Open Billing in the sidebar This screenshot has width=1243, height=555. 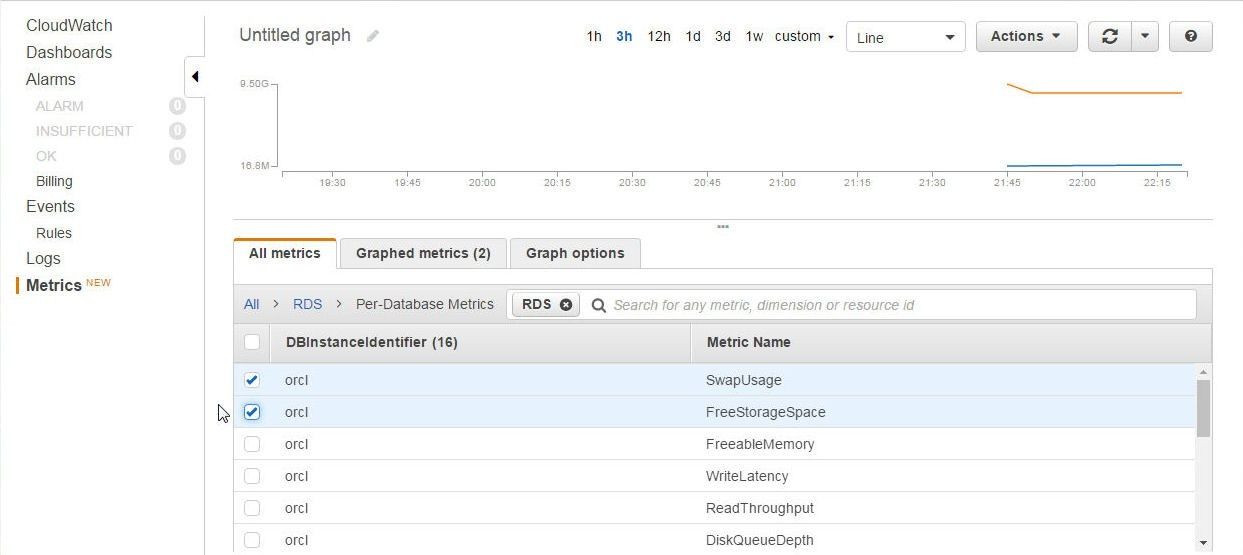click(x=54, y=181)
